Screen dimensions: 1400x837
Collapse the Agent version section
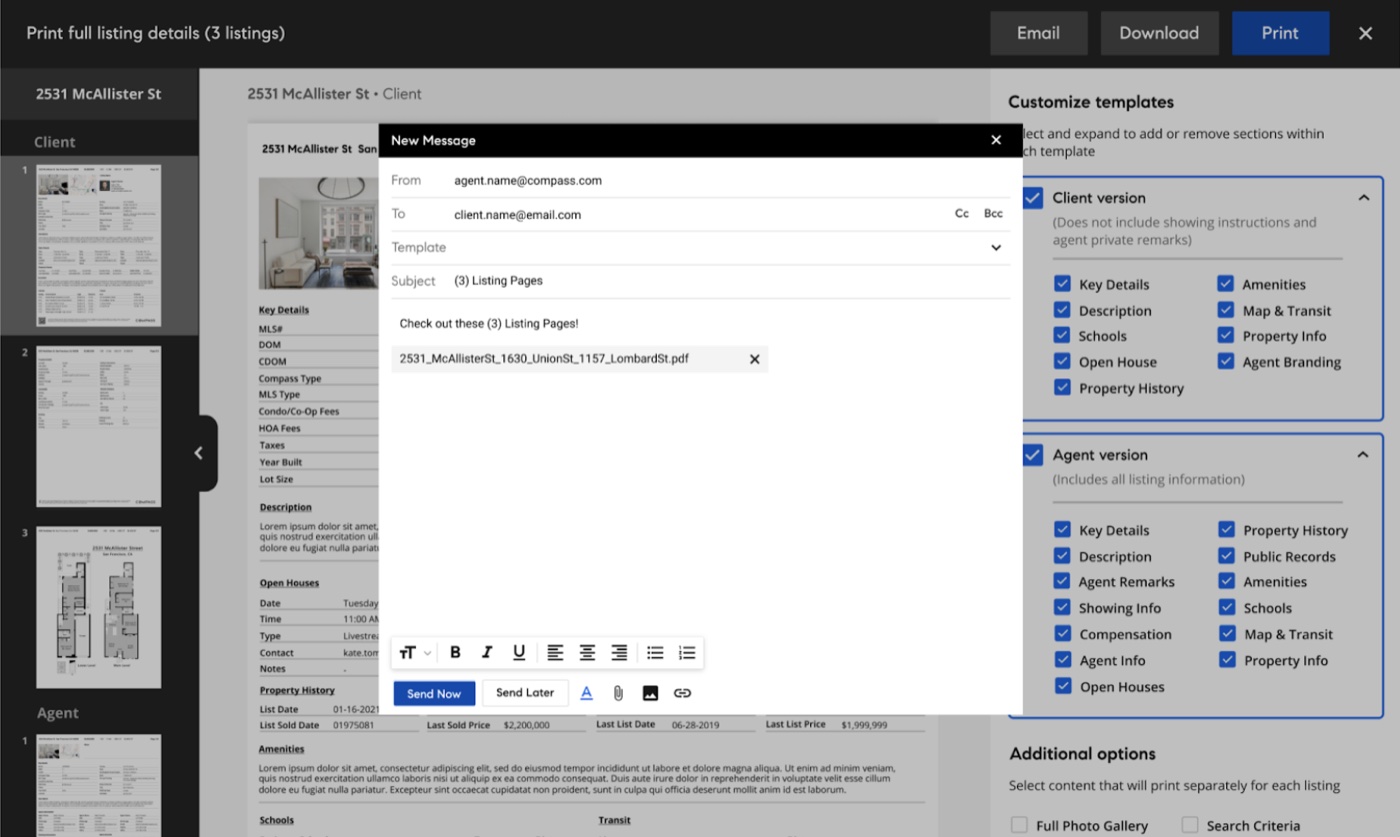tap(1363, 455)
